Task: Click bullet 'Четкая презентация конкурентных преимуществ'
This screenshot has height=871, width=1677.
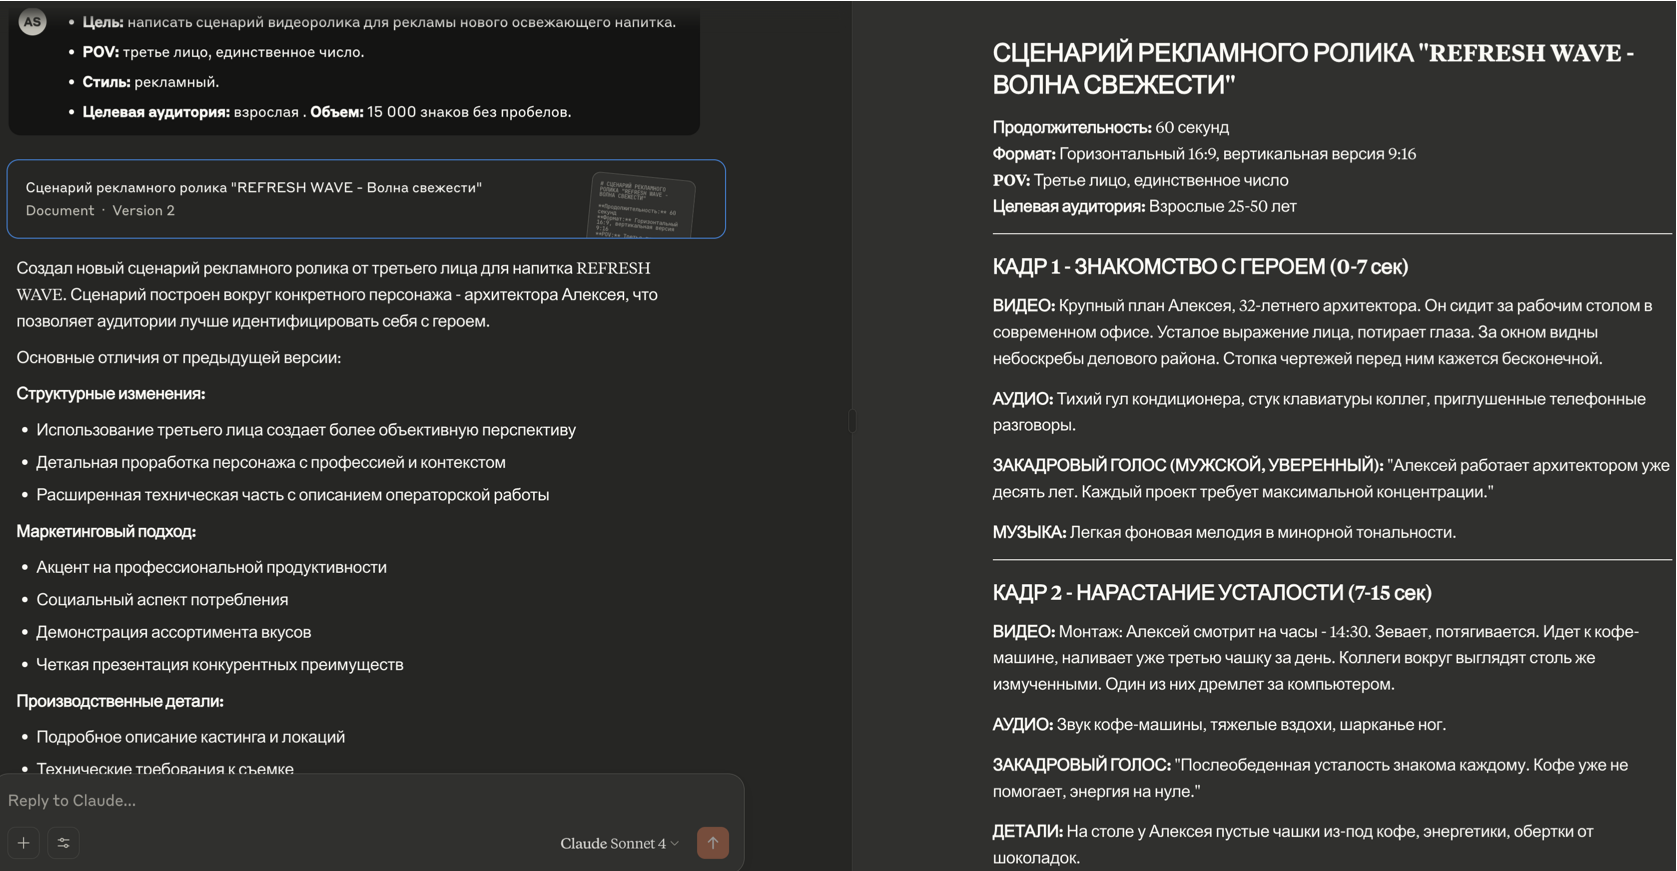Action: click(x=220, y=664)
